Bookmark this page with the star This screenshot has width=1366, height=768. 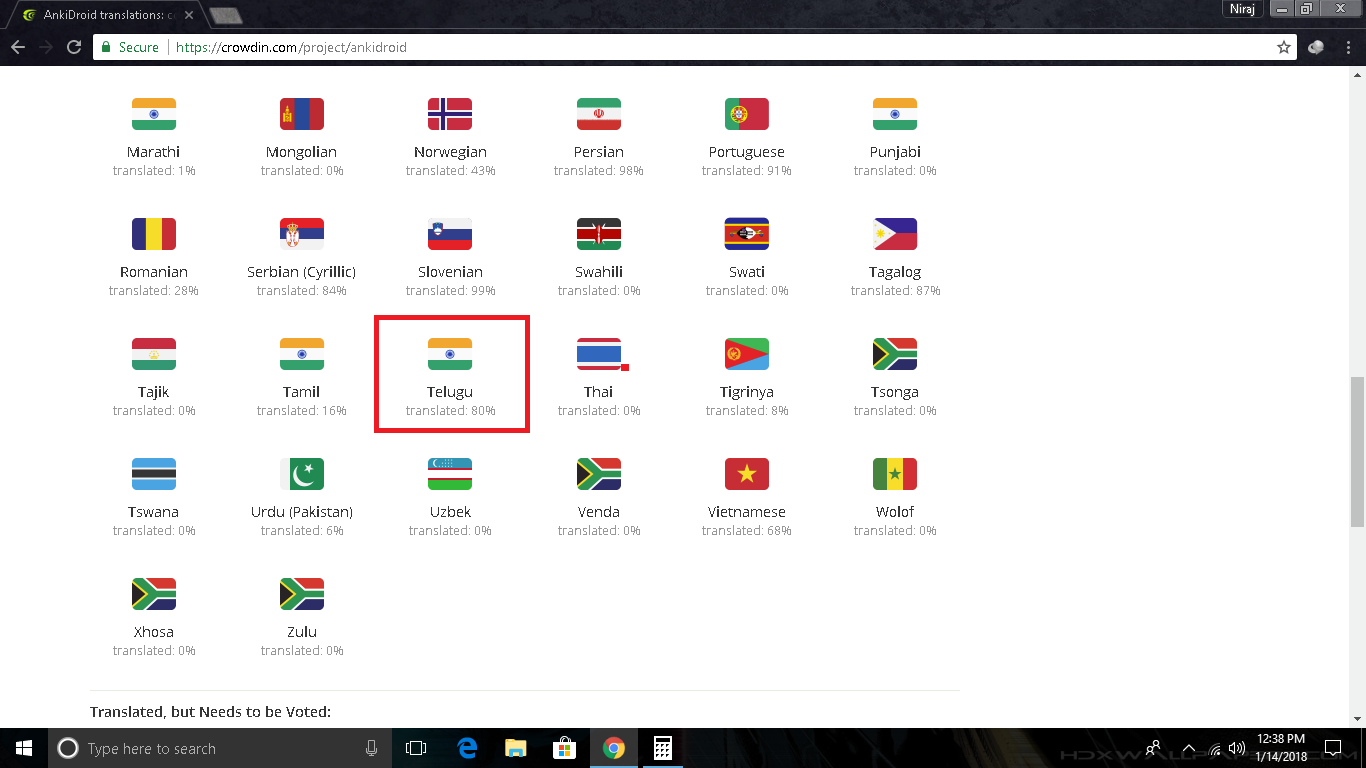click(x=1284, y=47)
